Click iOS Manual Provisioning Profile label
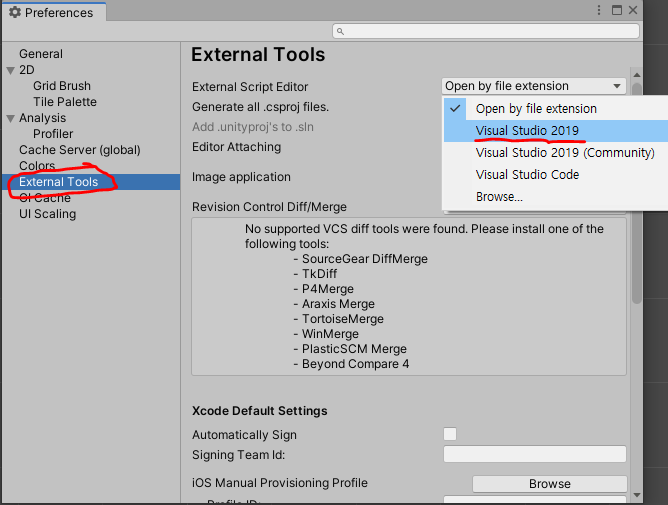The image size is (668, 505). [279, 483]
